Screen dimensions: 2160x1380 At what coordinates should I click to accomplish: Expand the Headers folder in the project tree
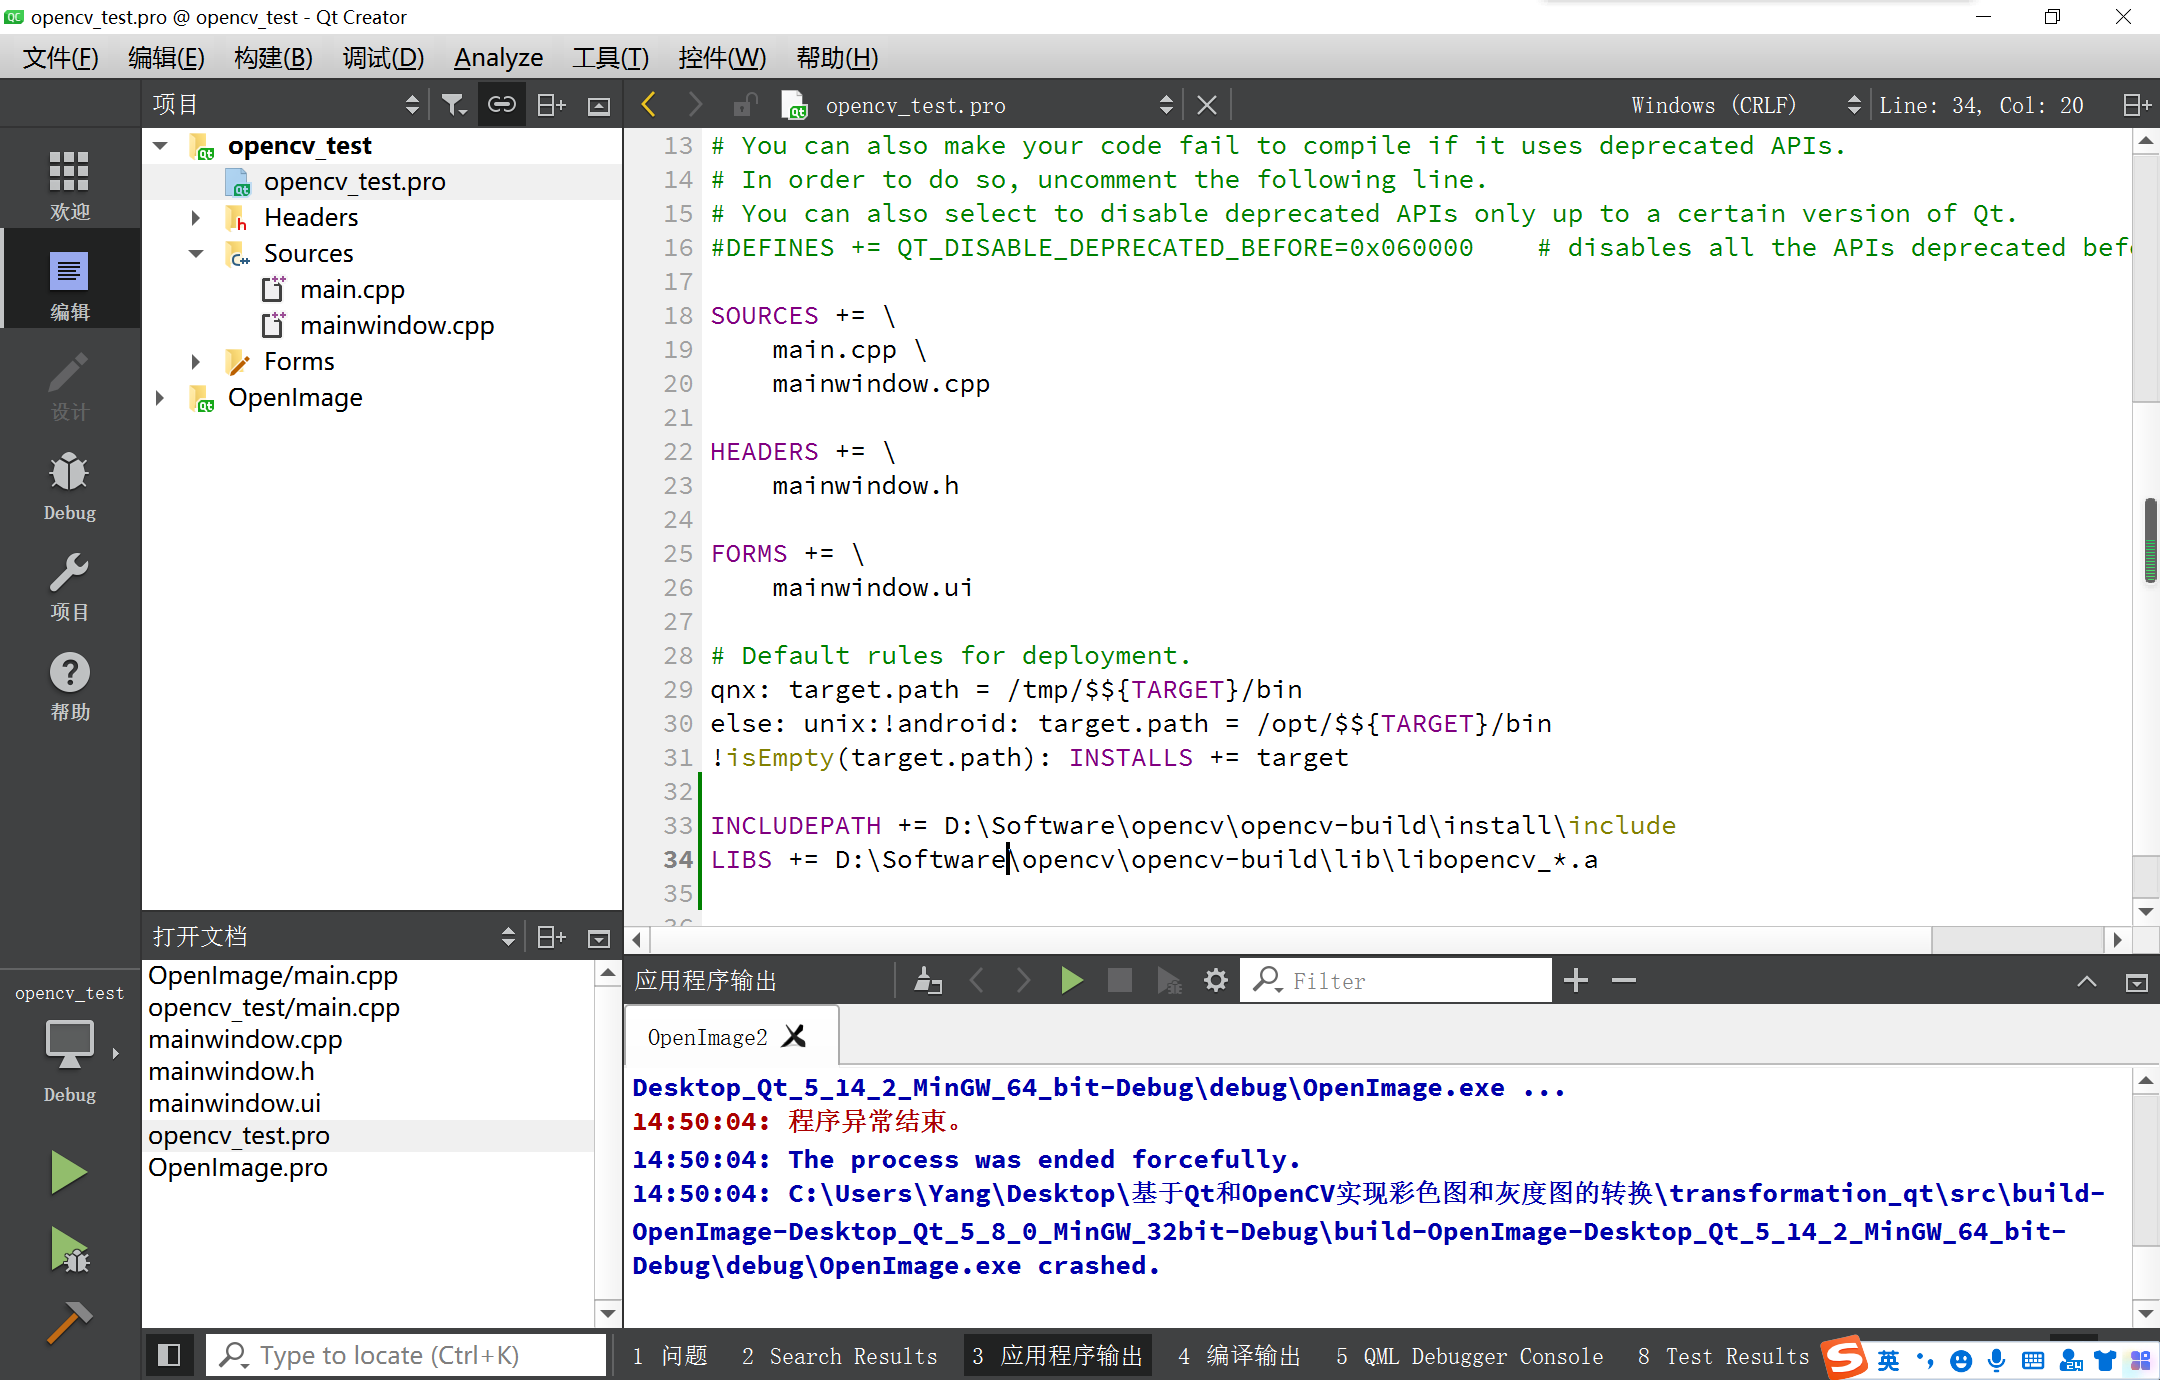coord(196,218)
